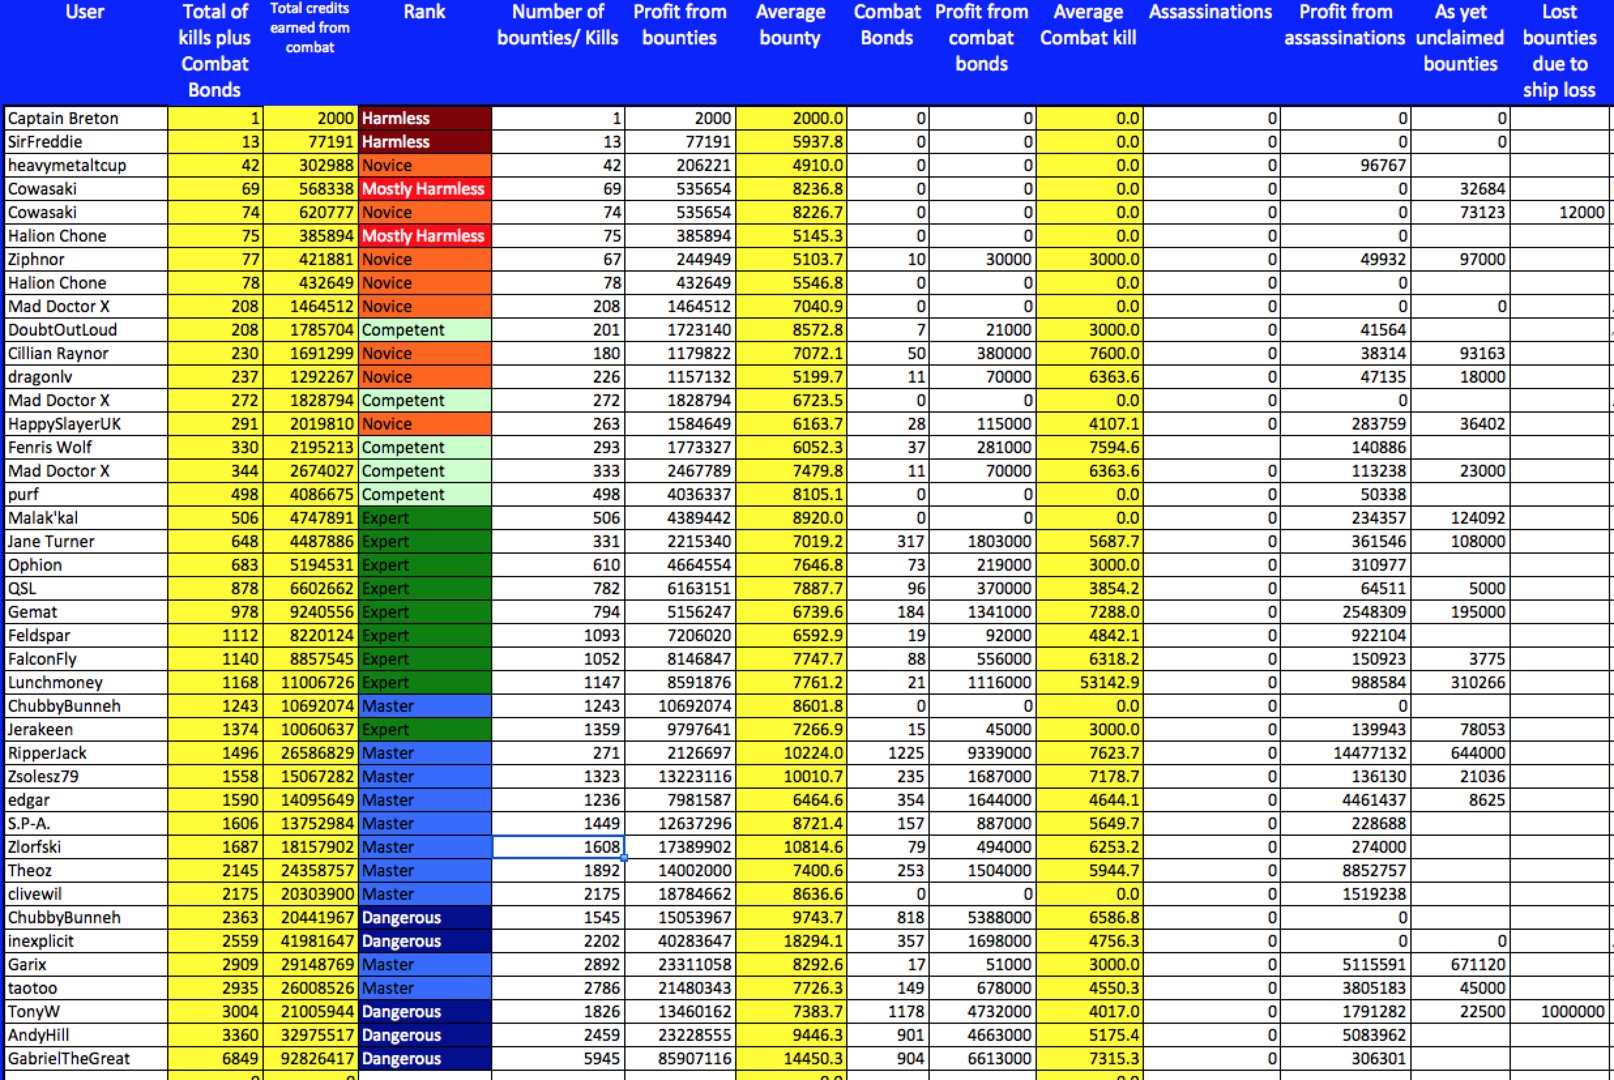The image size is (1614, 1080).
Task: Select total credits value 92826417
Action: [x=310, y=1058]
